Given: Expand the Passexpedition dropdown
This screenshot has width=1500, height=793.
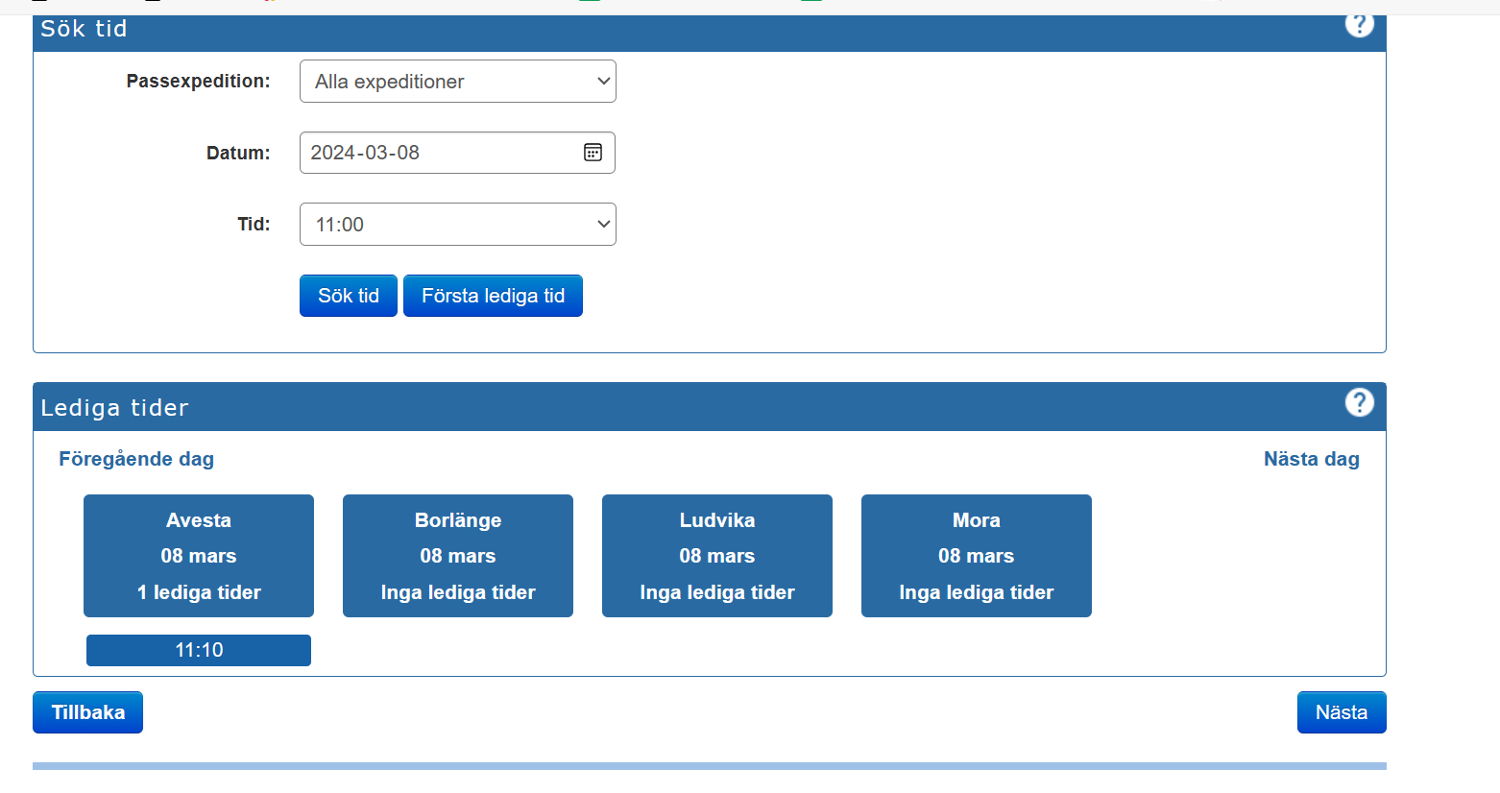Looking at the screenshot, I should tap(457, 82).
